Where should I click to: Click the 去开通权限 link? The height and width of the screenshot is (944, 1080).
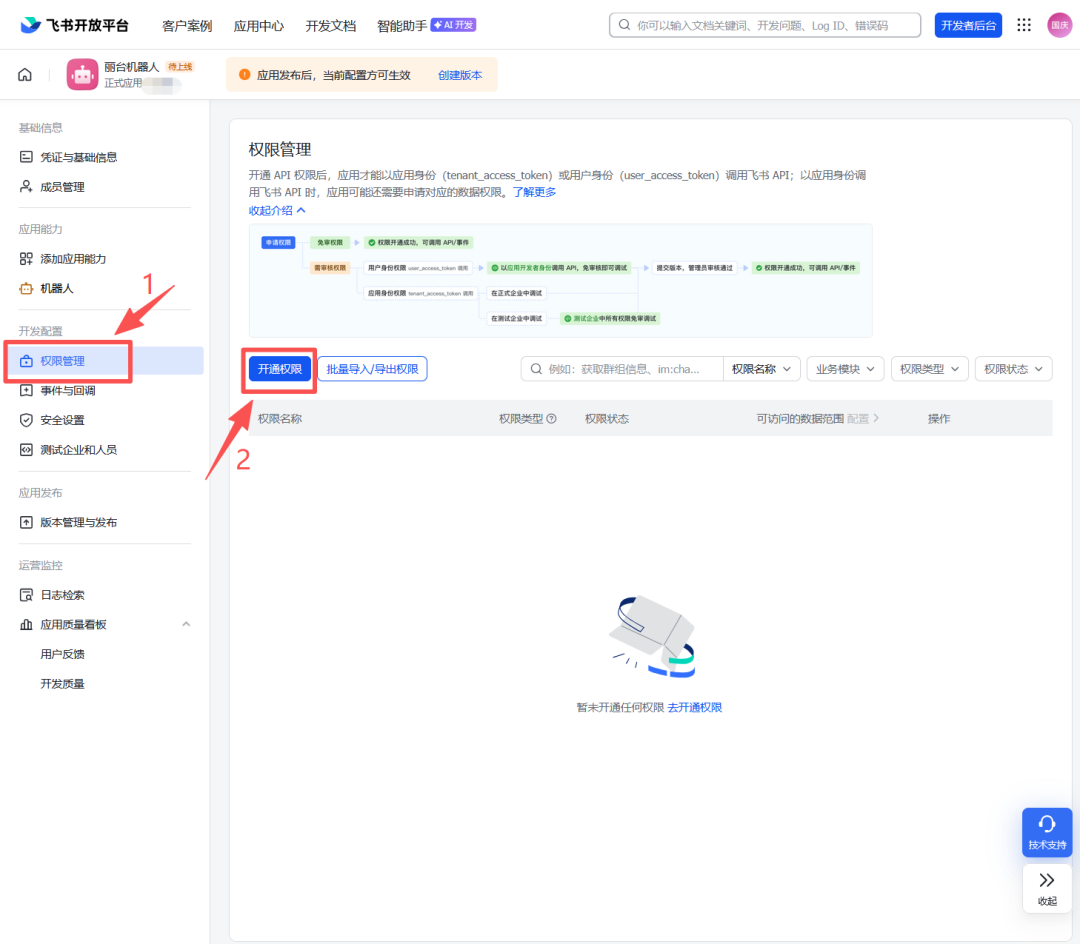coord(694,707)
